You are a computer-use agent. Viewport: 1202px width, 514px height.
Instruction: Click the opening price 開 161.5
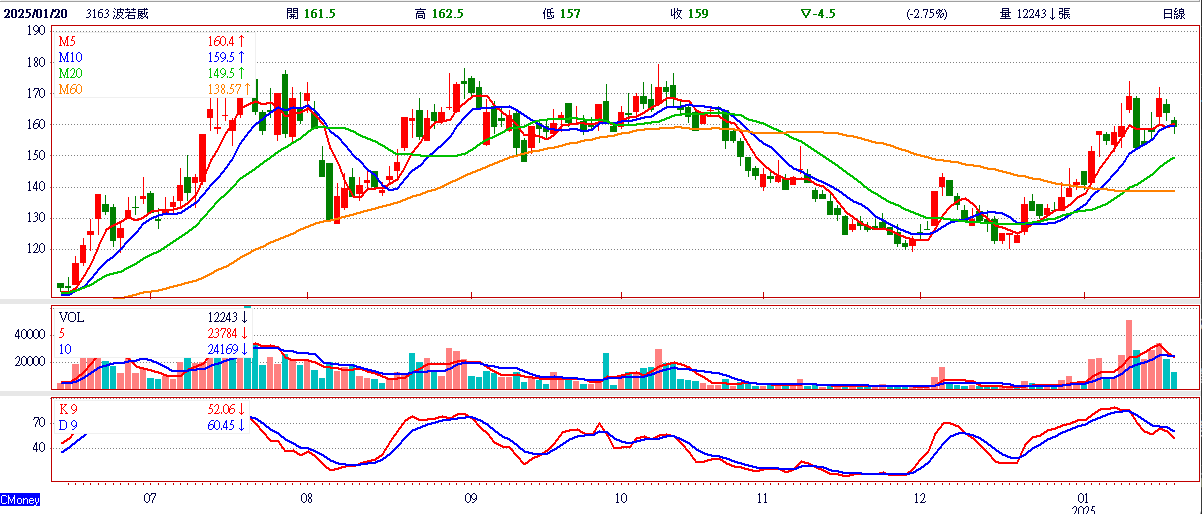coord(310,14)
